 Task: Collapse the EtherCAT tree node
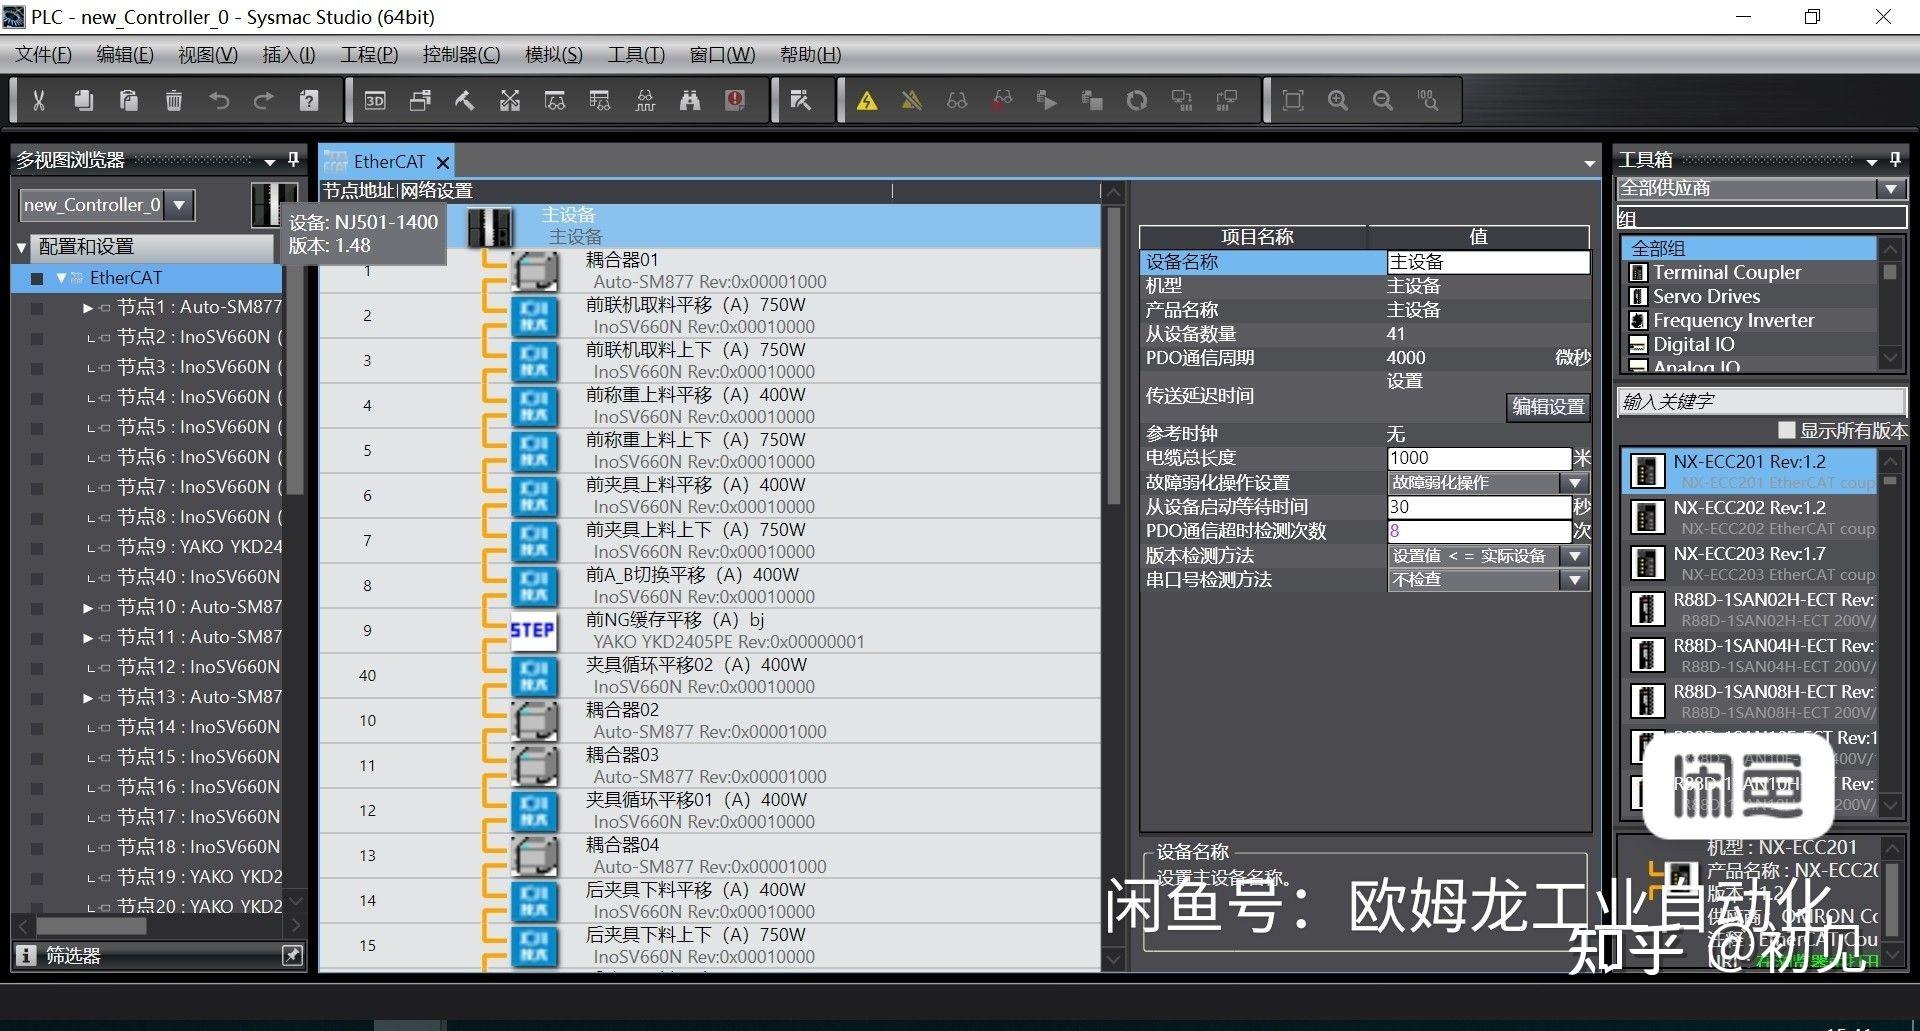61,278
